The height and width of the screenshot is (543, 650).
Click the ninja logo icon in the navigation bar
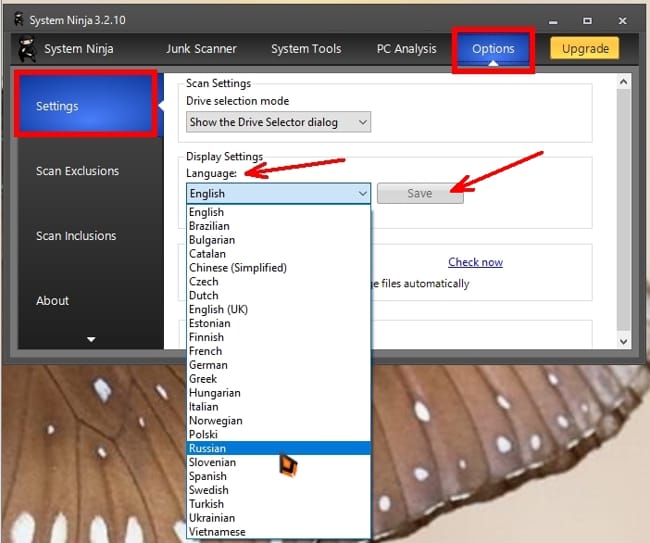[x=27, y=48]
